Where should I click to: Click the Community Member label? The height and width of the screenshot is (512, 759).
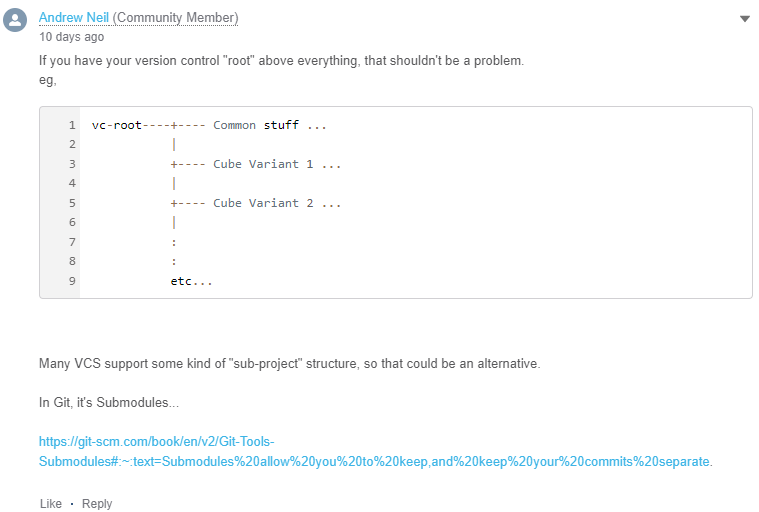(x=175, y=17)
